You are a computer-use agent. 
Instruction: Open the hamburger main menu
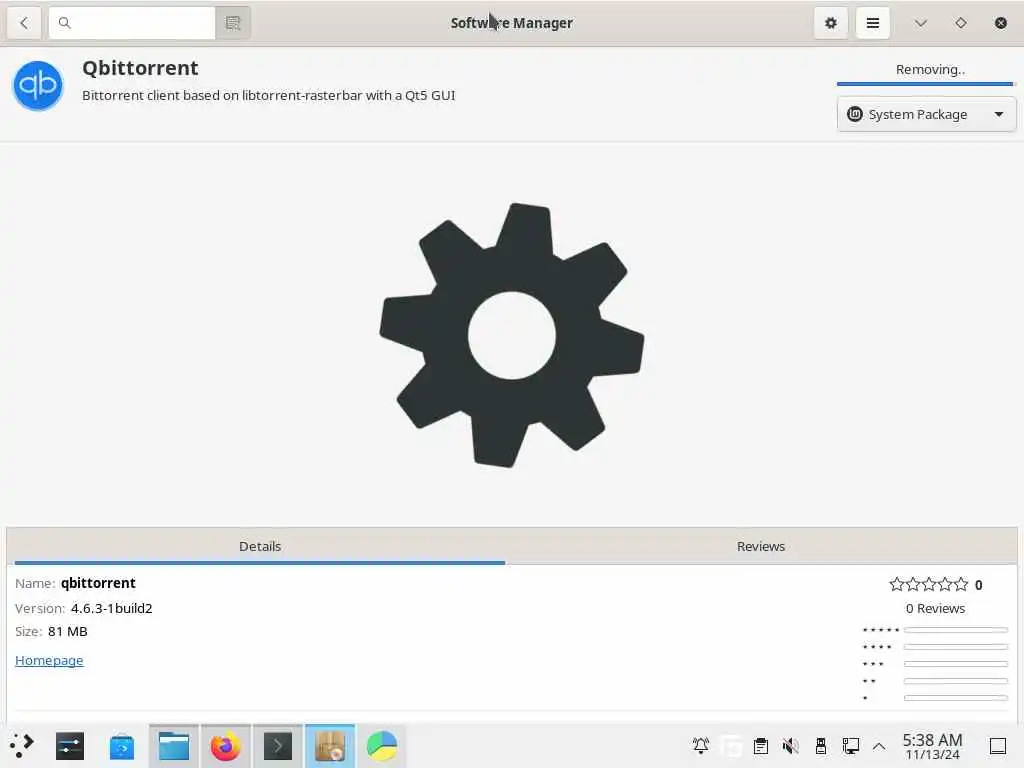[x=872, y=23]
